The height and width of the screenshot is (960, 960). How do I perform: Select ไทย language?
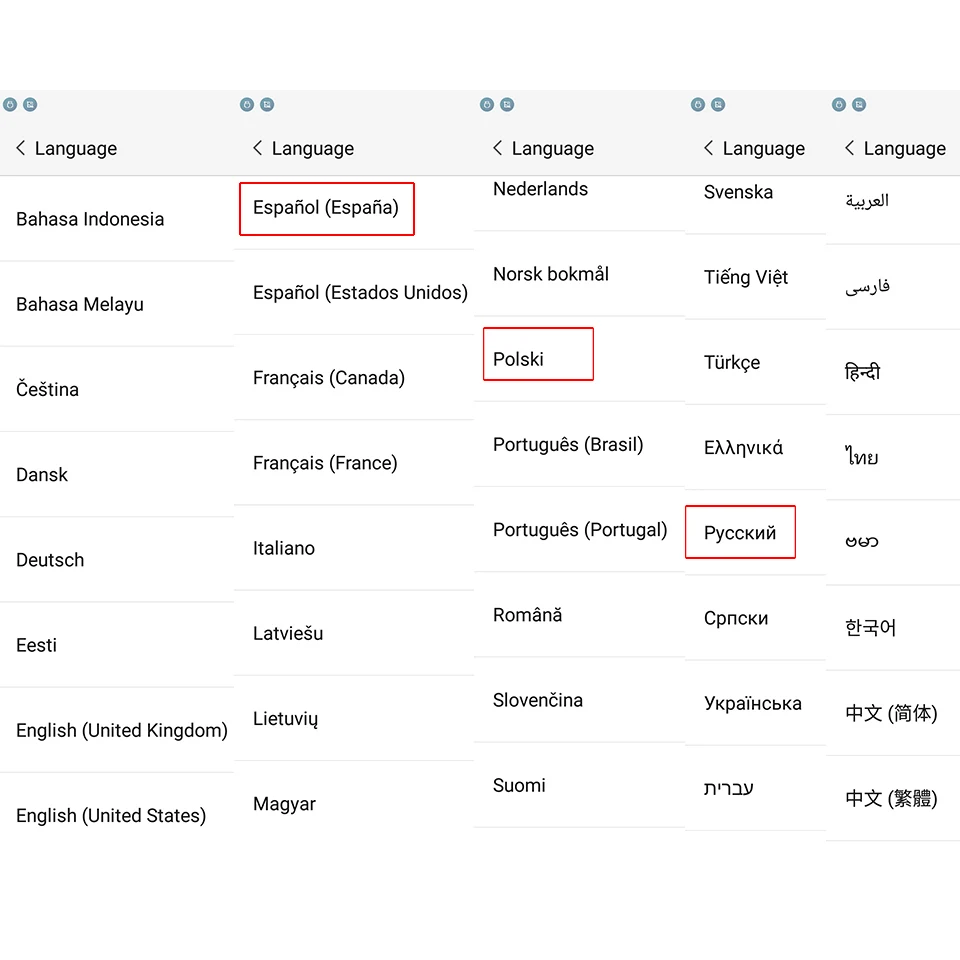(x=893, y=457)
